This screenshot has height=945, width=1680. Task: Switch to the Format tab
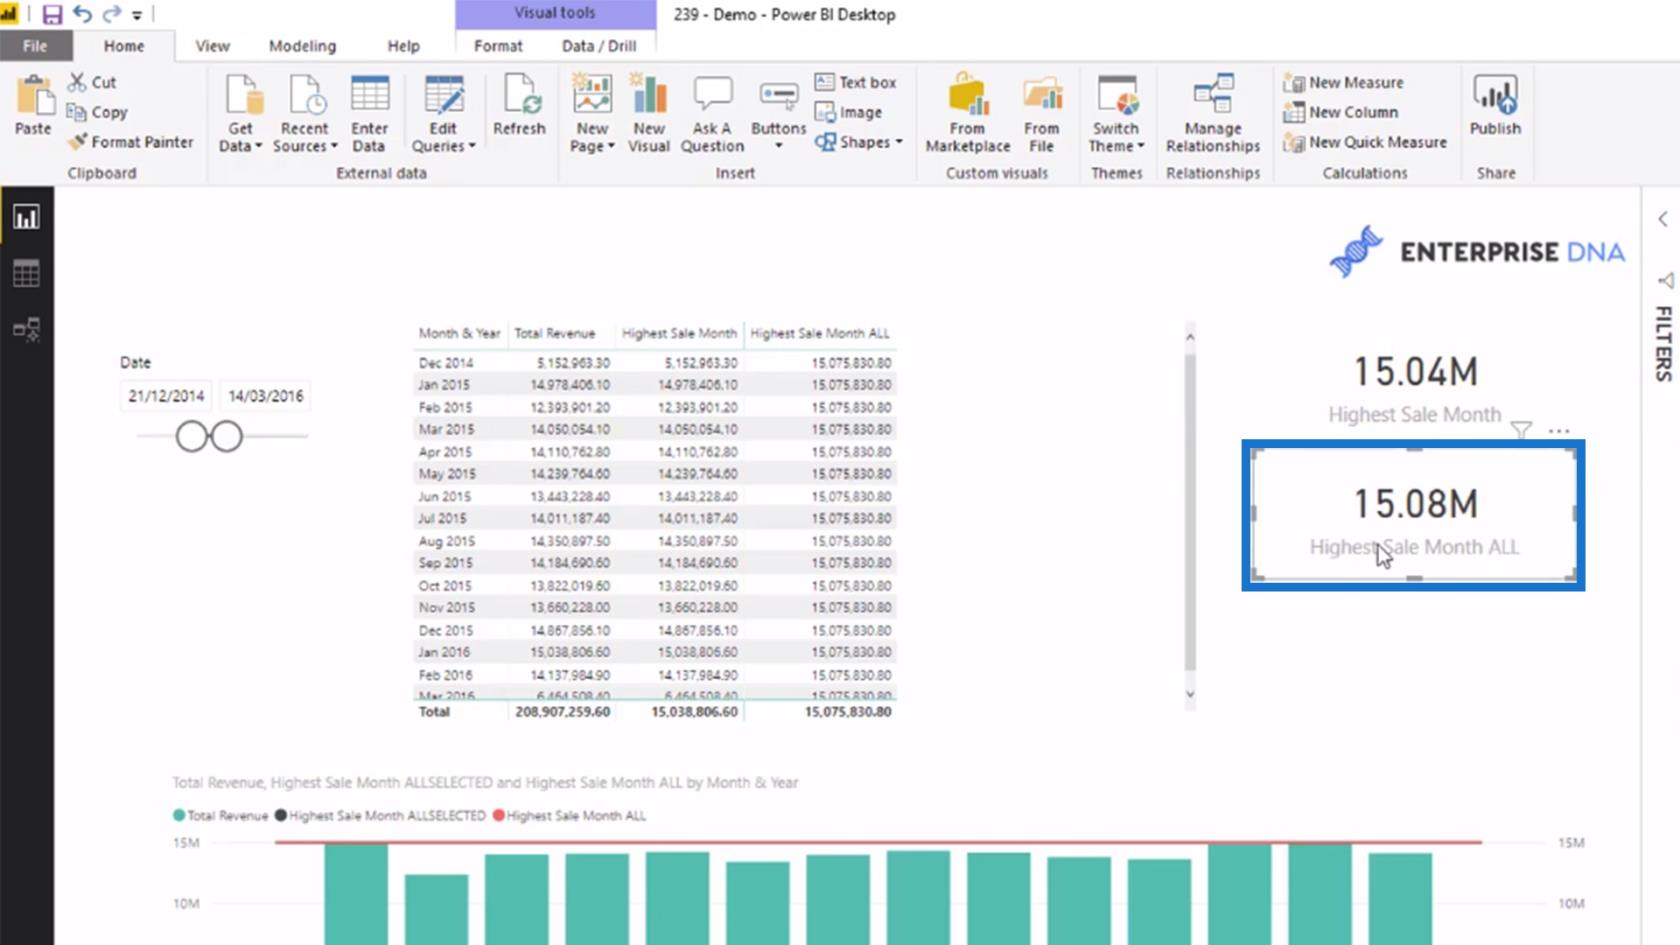point(498,46)
